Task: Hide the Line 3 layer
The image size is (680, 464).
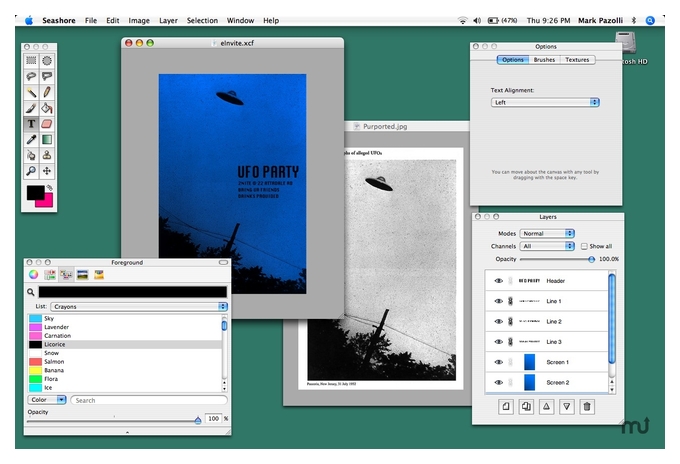Action: coord(499,342)
